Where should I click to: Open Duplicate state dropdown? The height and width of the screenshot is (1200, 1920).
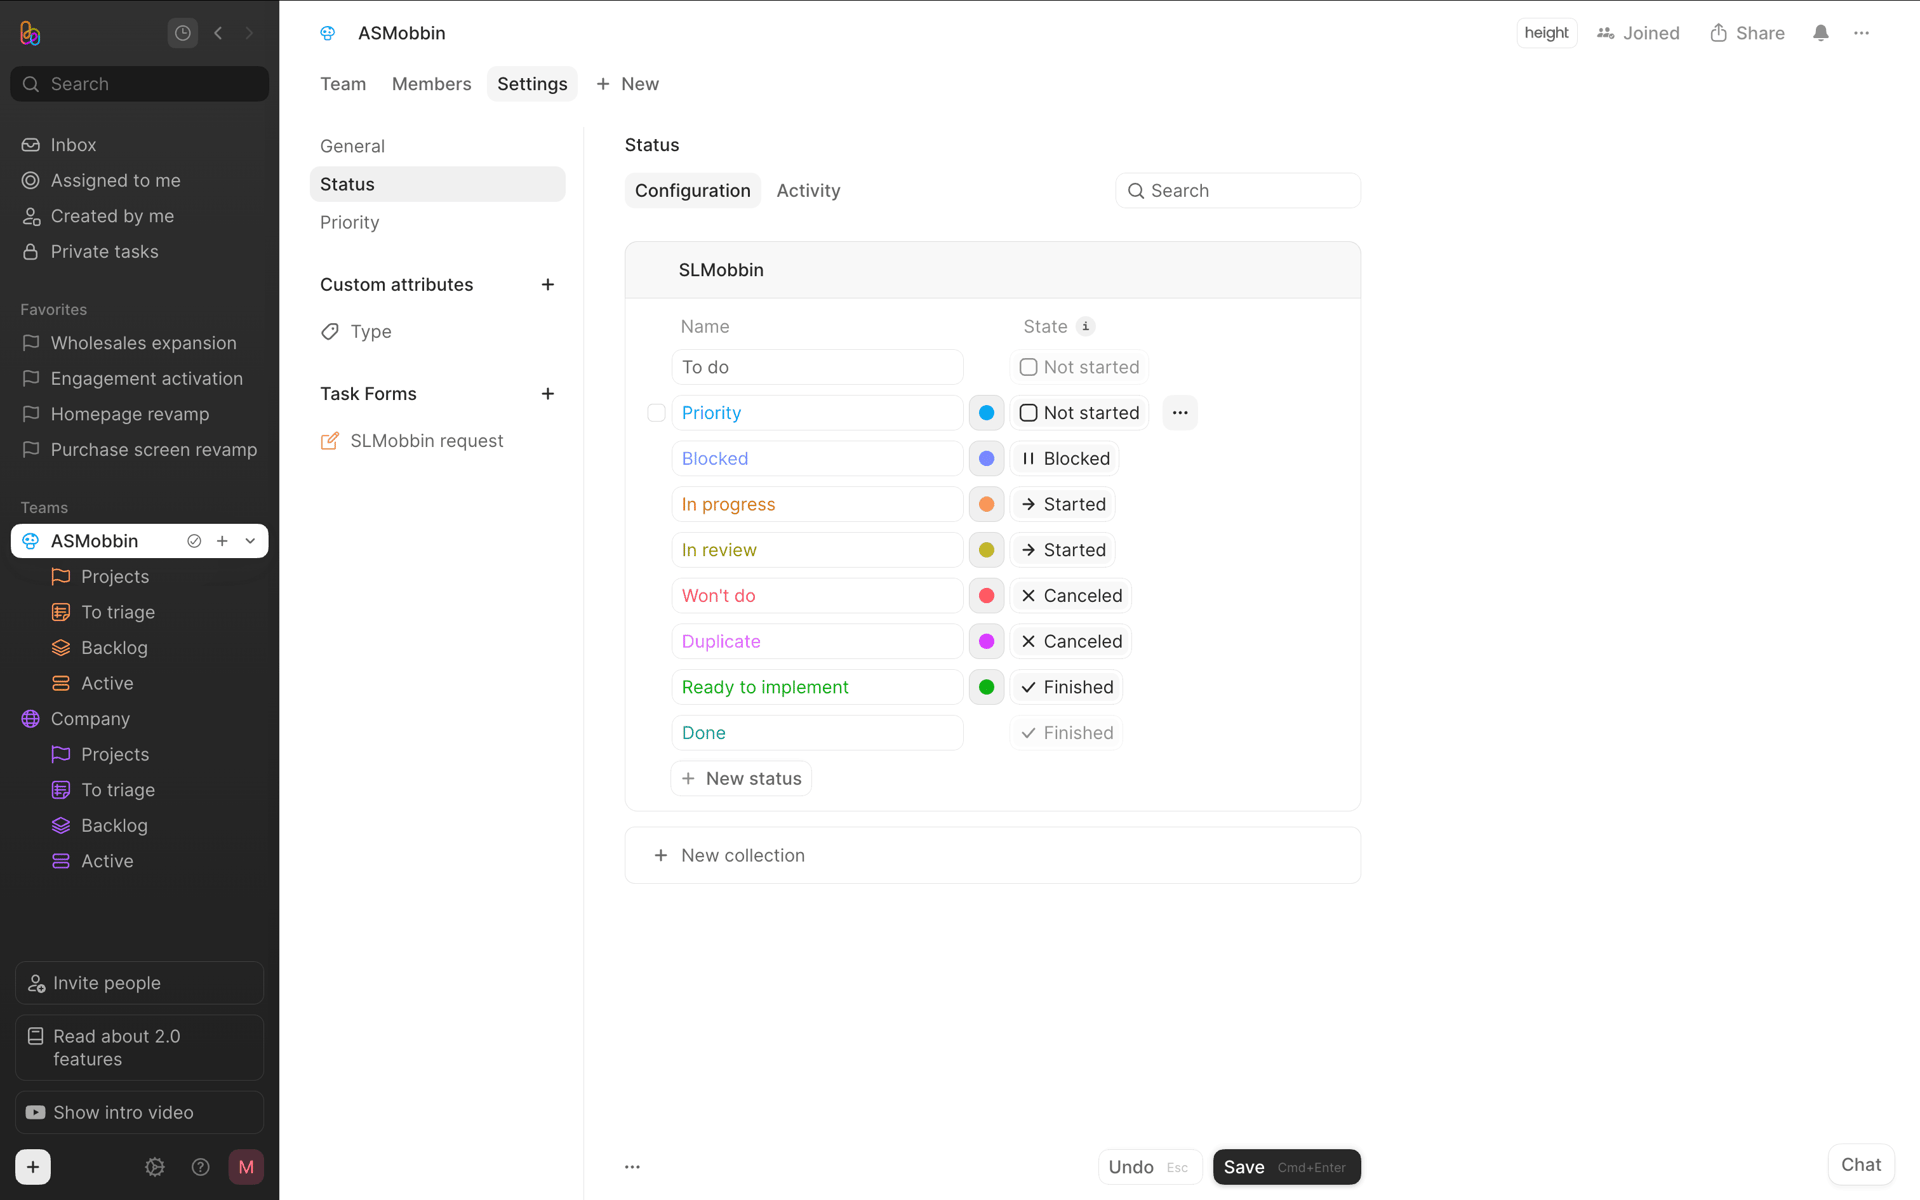[1071, 642]
